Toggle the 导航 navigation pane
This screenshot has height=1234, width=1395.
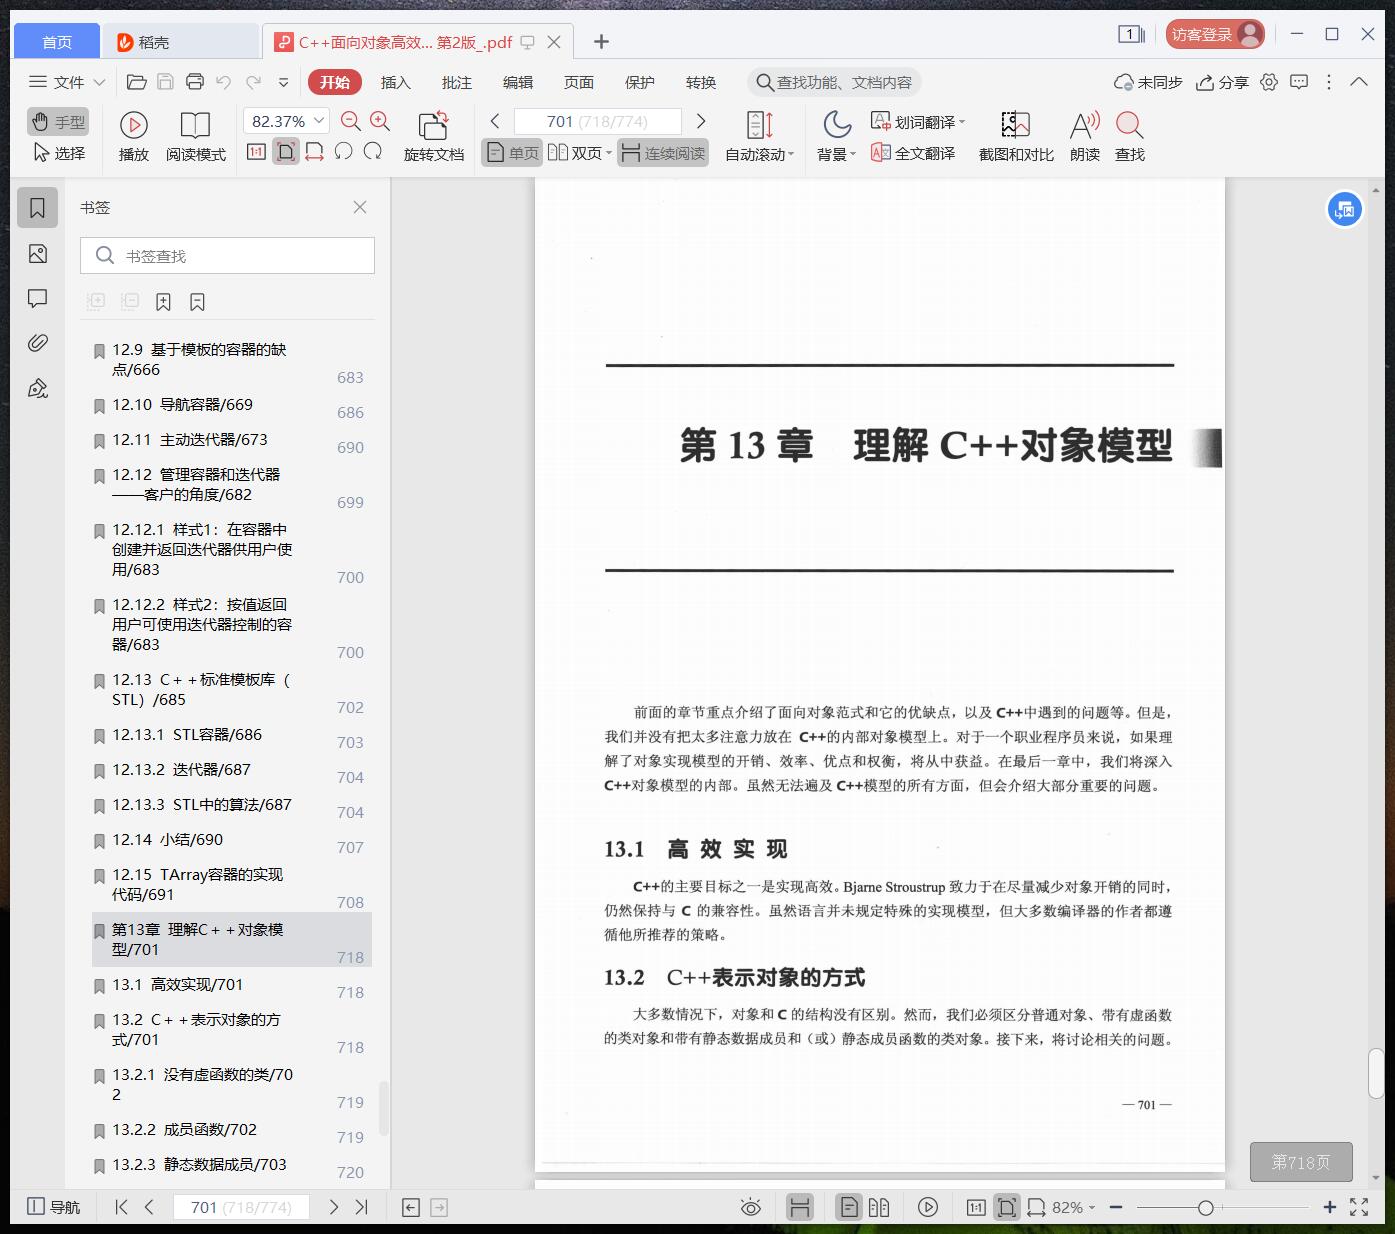(x=54, y=1207)
